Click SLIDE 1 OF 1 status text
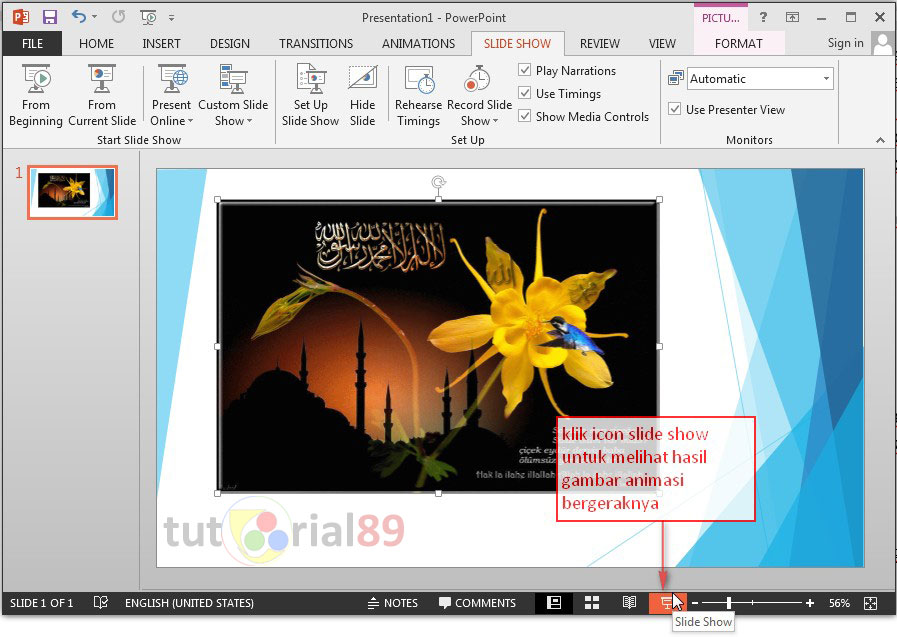This screenshot has width=897, height=637. [x=41, y=603]
